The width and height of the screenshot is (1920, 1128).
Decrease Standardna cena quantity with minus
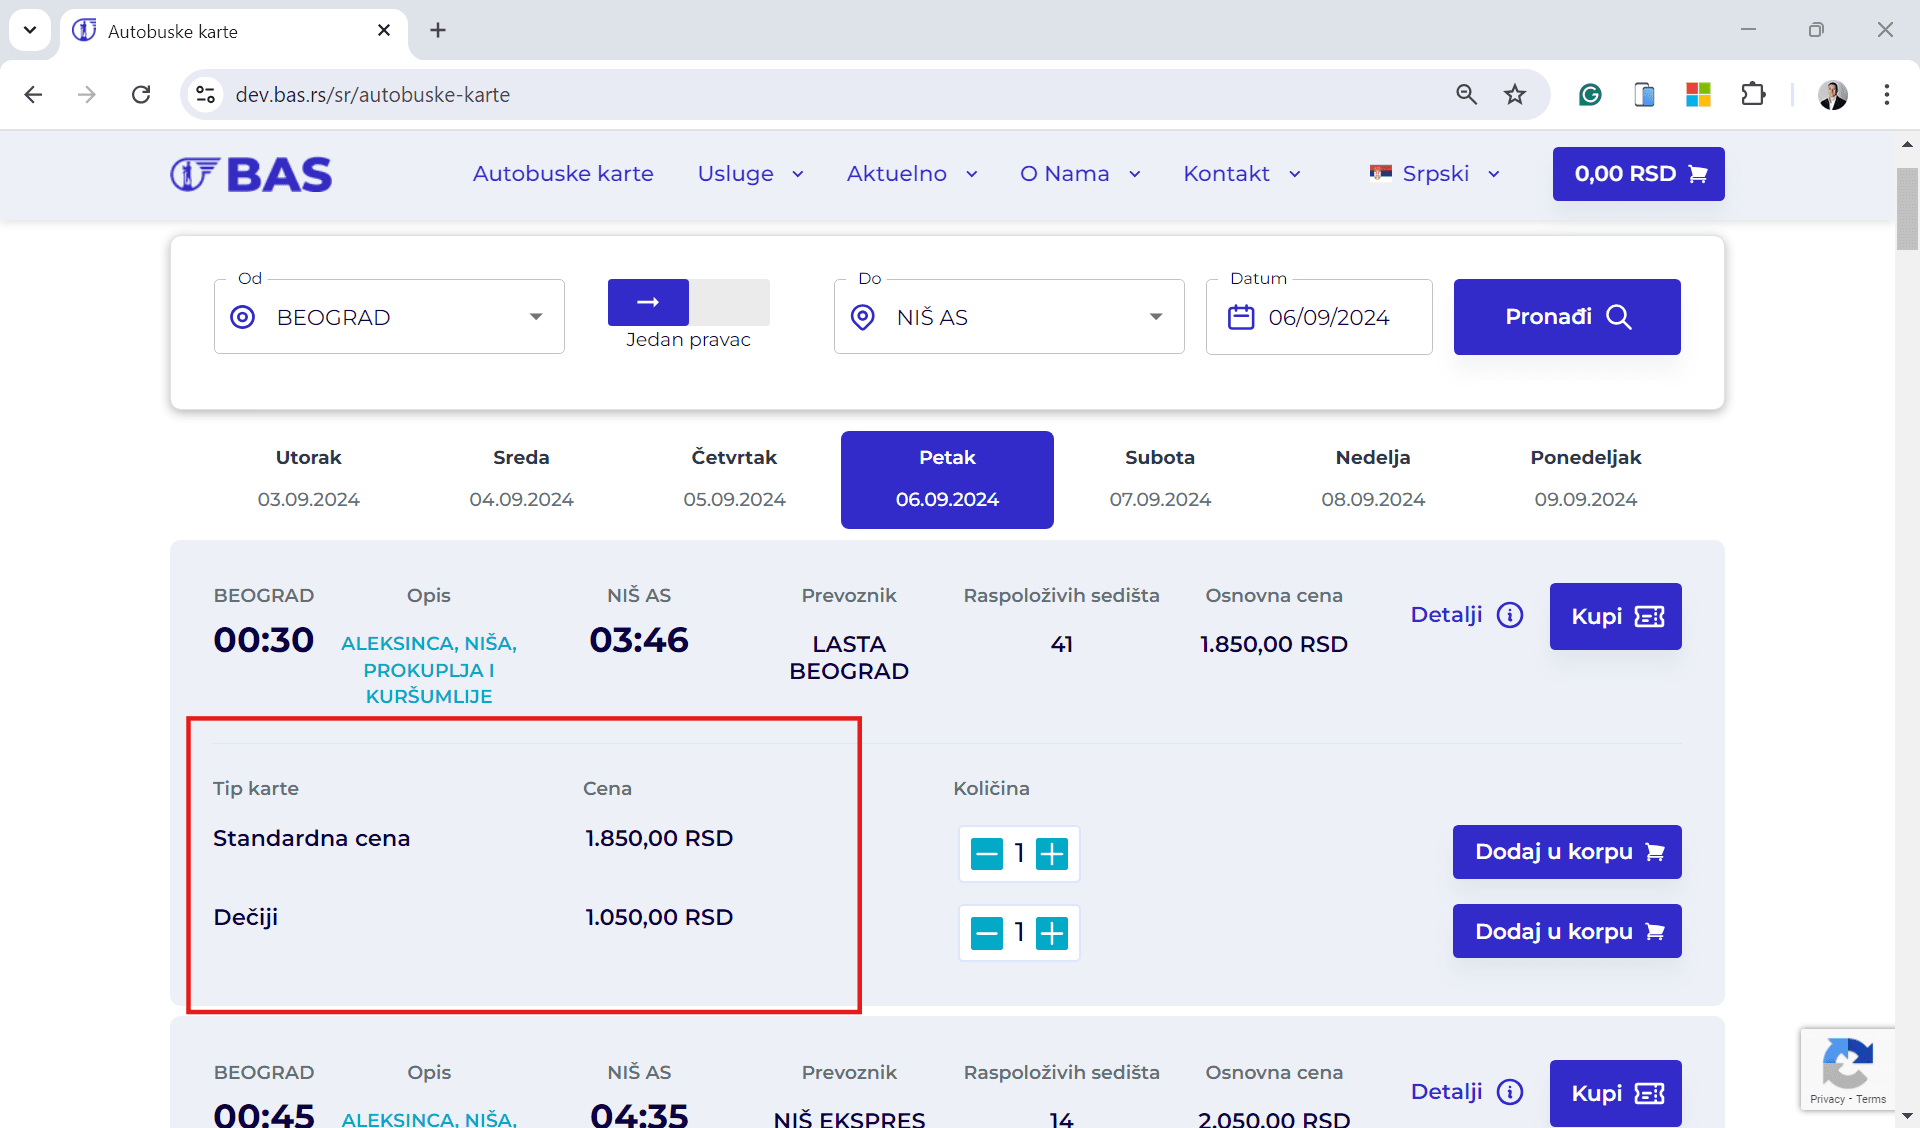click(987, 853)
